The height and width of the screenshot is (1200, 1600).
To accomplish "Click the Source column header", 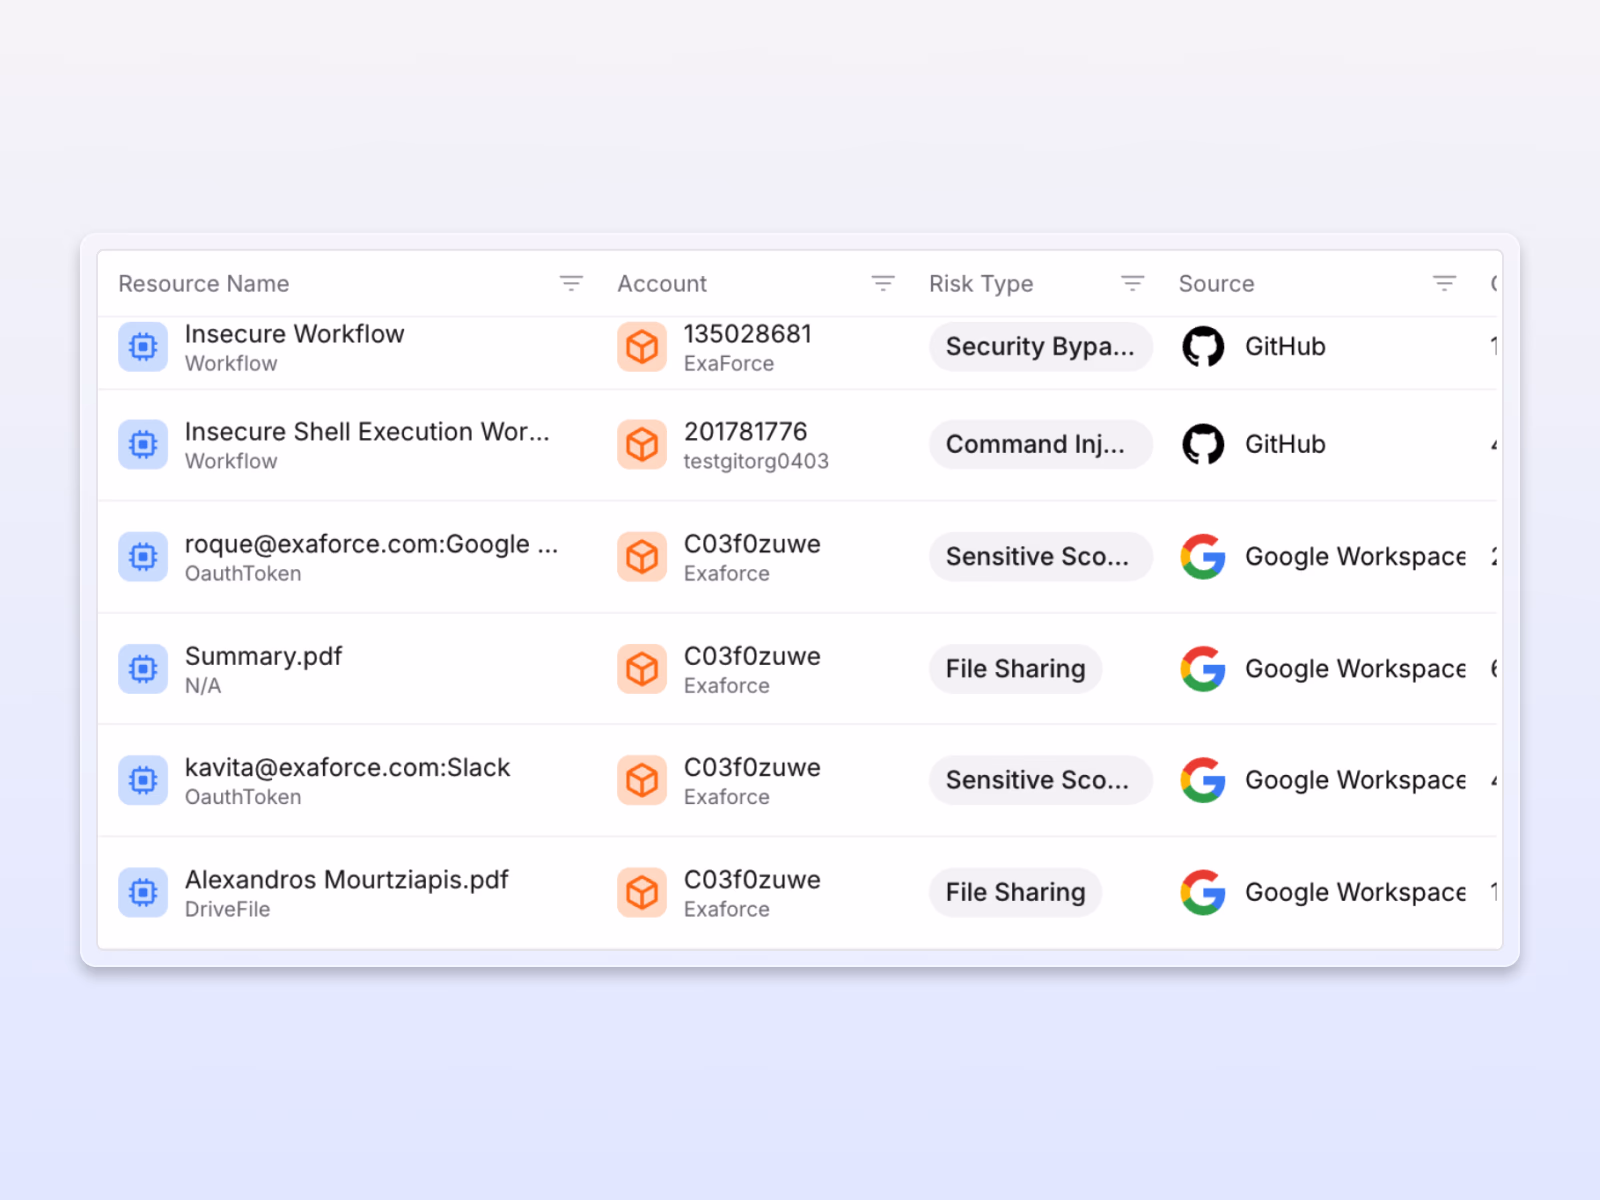I will 1216,283.
